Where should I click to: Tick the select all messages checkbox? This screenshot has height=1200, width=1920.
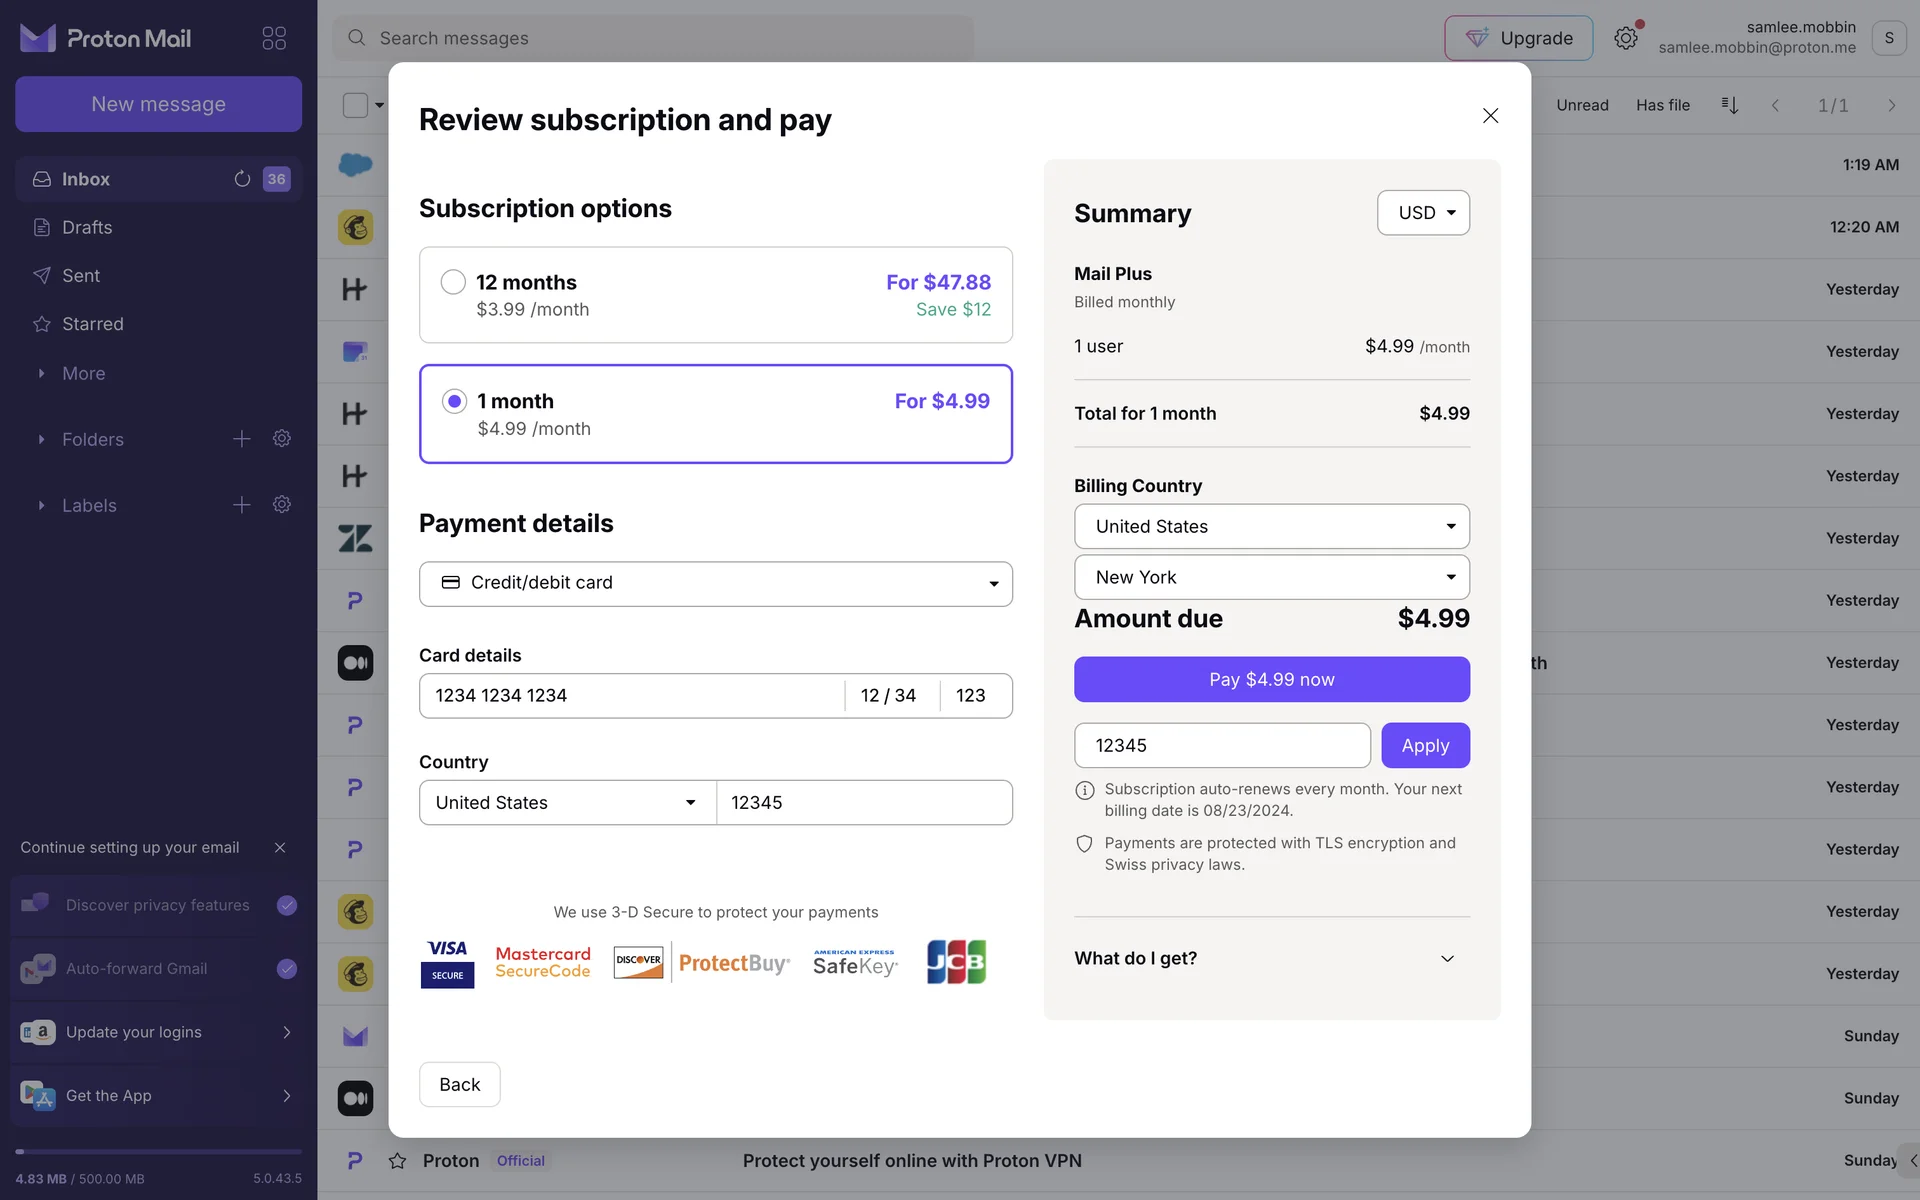[355, 105]
